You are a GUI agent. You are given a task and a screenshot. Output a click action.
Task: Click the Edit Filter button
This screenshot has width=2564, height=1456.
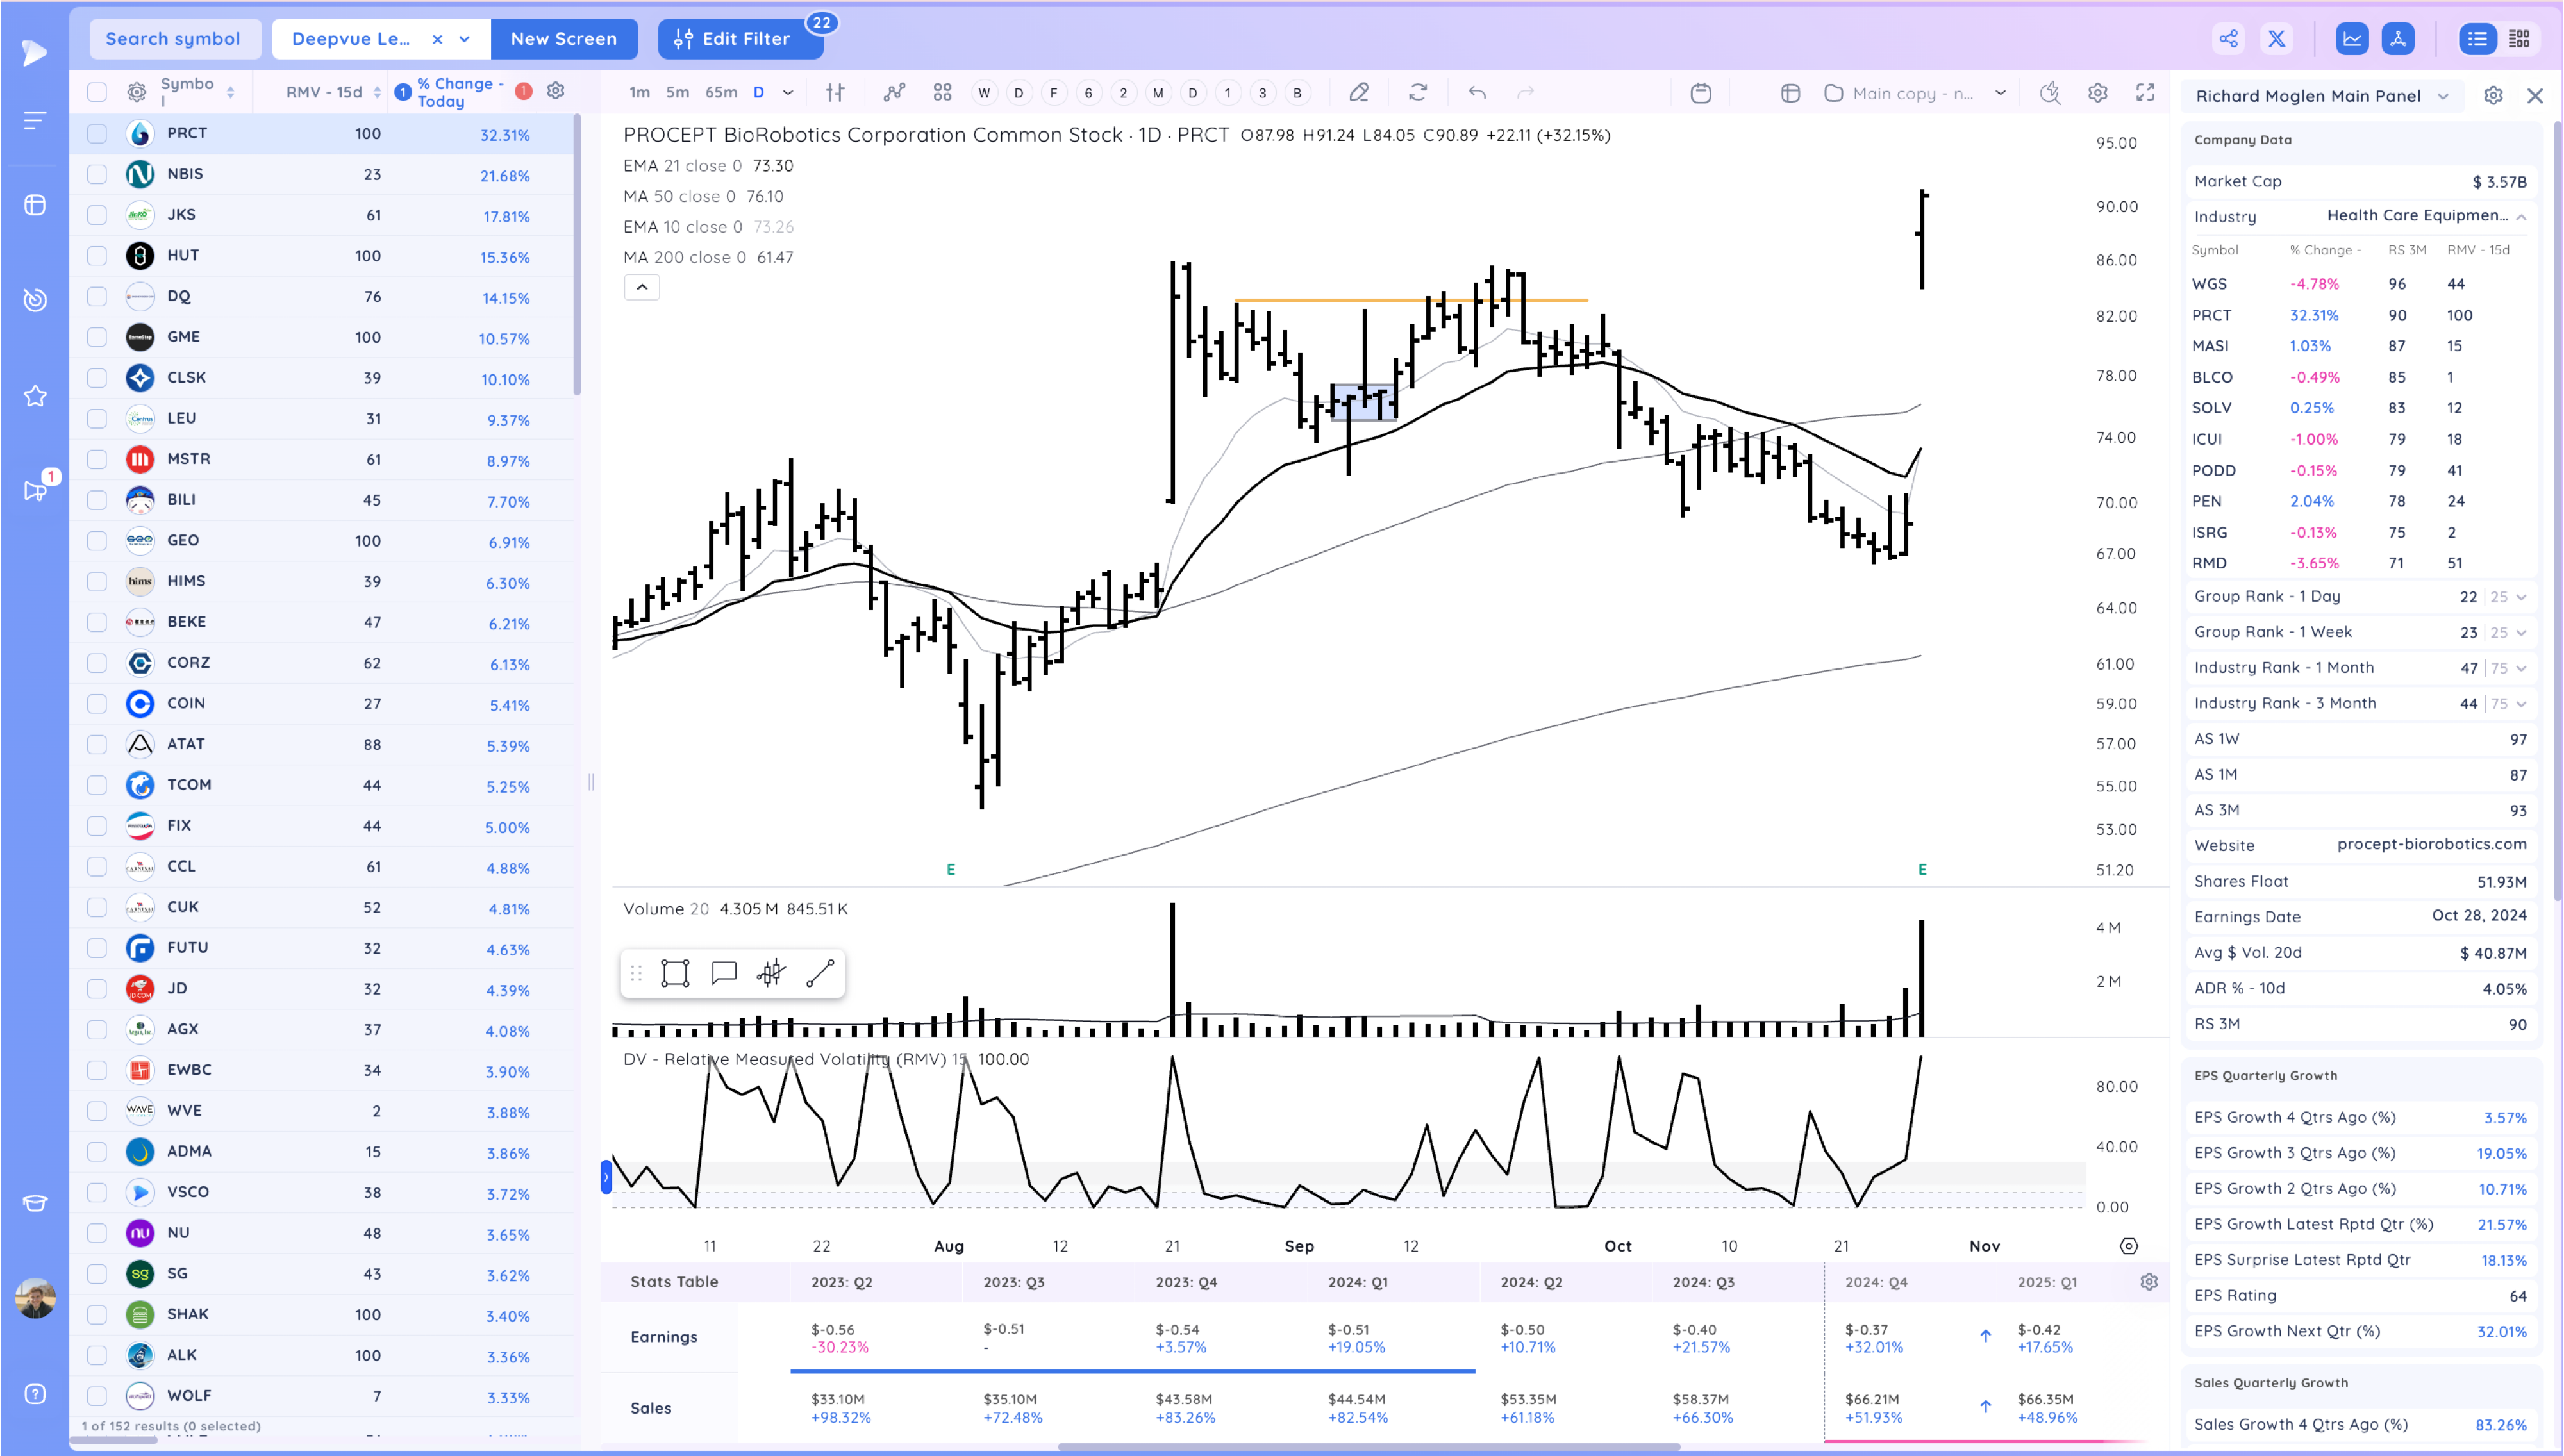[x=739, y=39]
